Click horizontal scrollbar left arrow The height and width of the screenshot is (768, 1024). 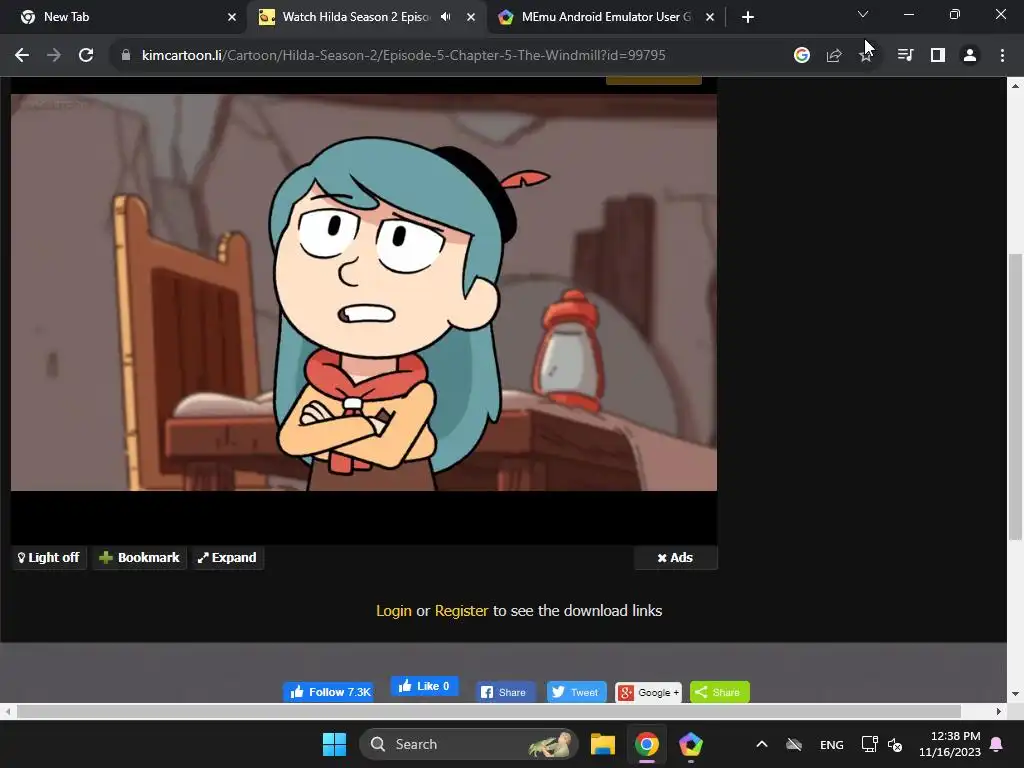click(x=7, y=711)
